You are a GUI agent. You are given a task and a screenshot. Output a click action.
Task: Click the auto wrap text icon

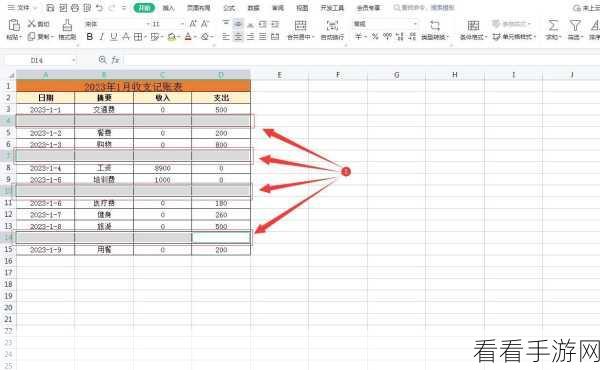click(332, 25)
